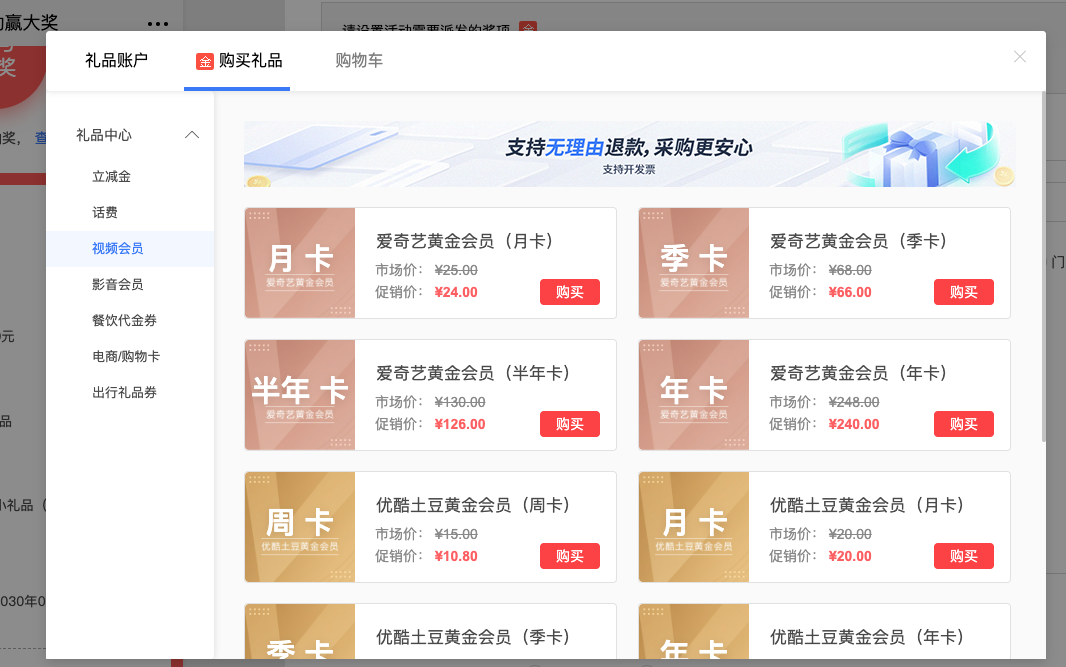Open the three-dot menu in background page

coord(158,24)
